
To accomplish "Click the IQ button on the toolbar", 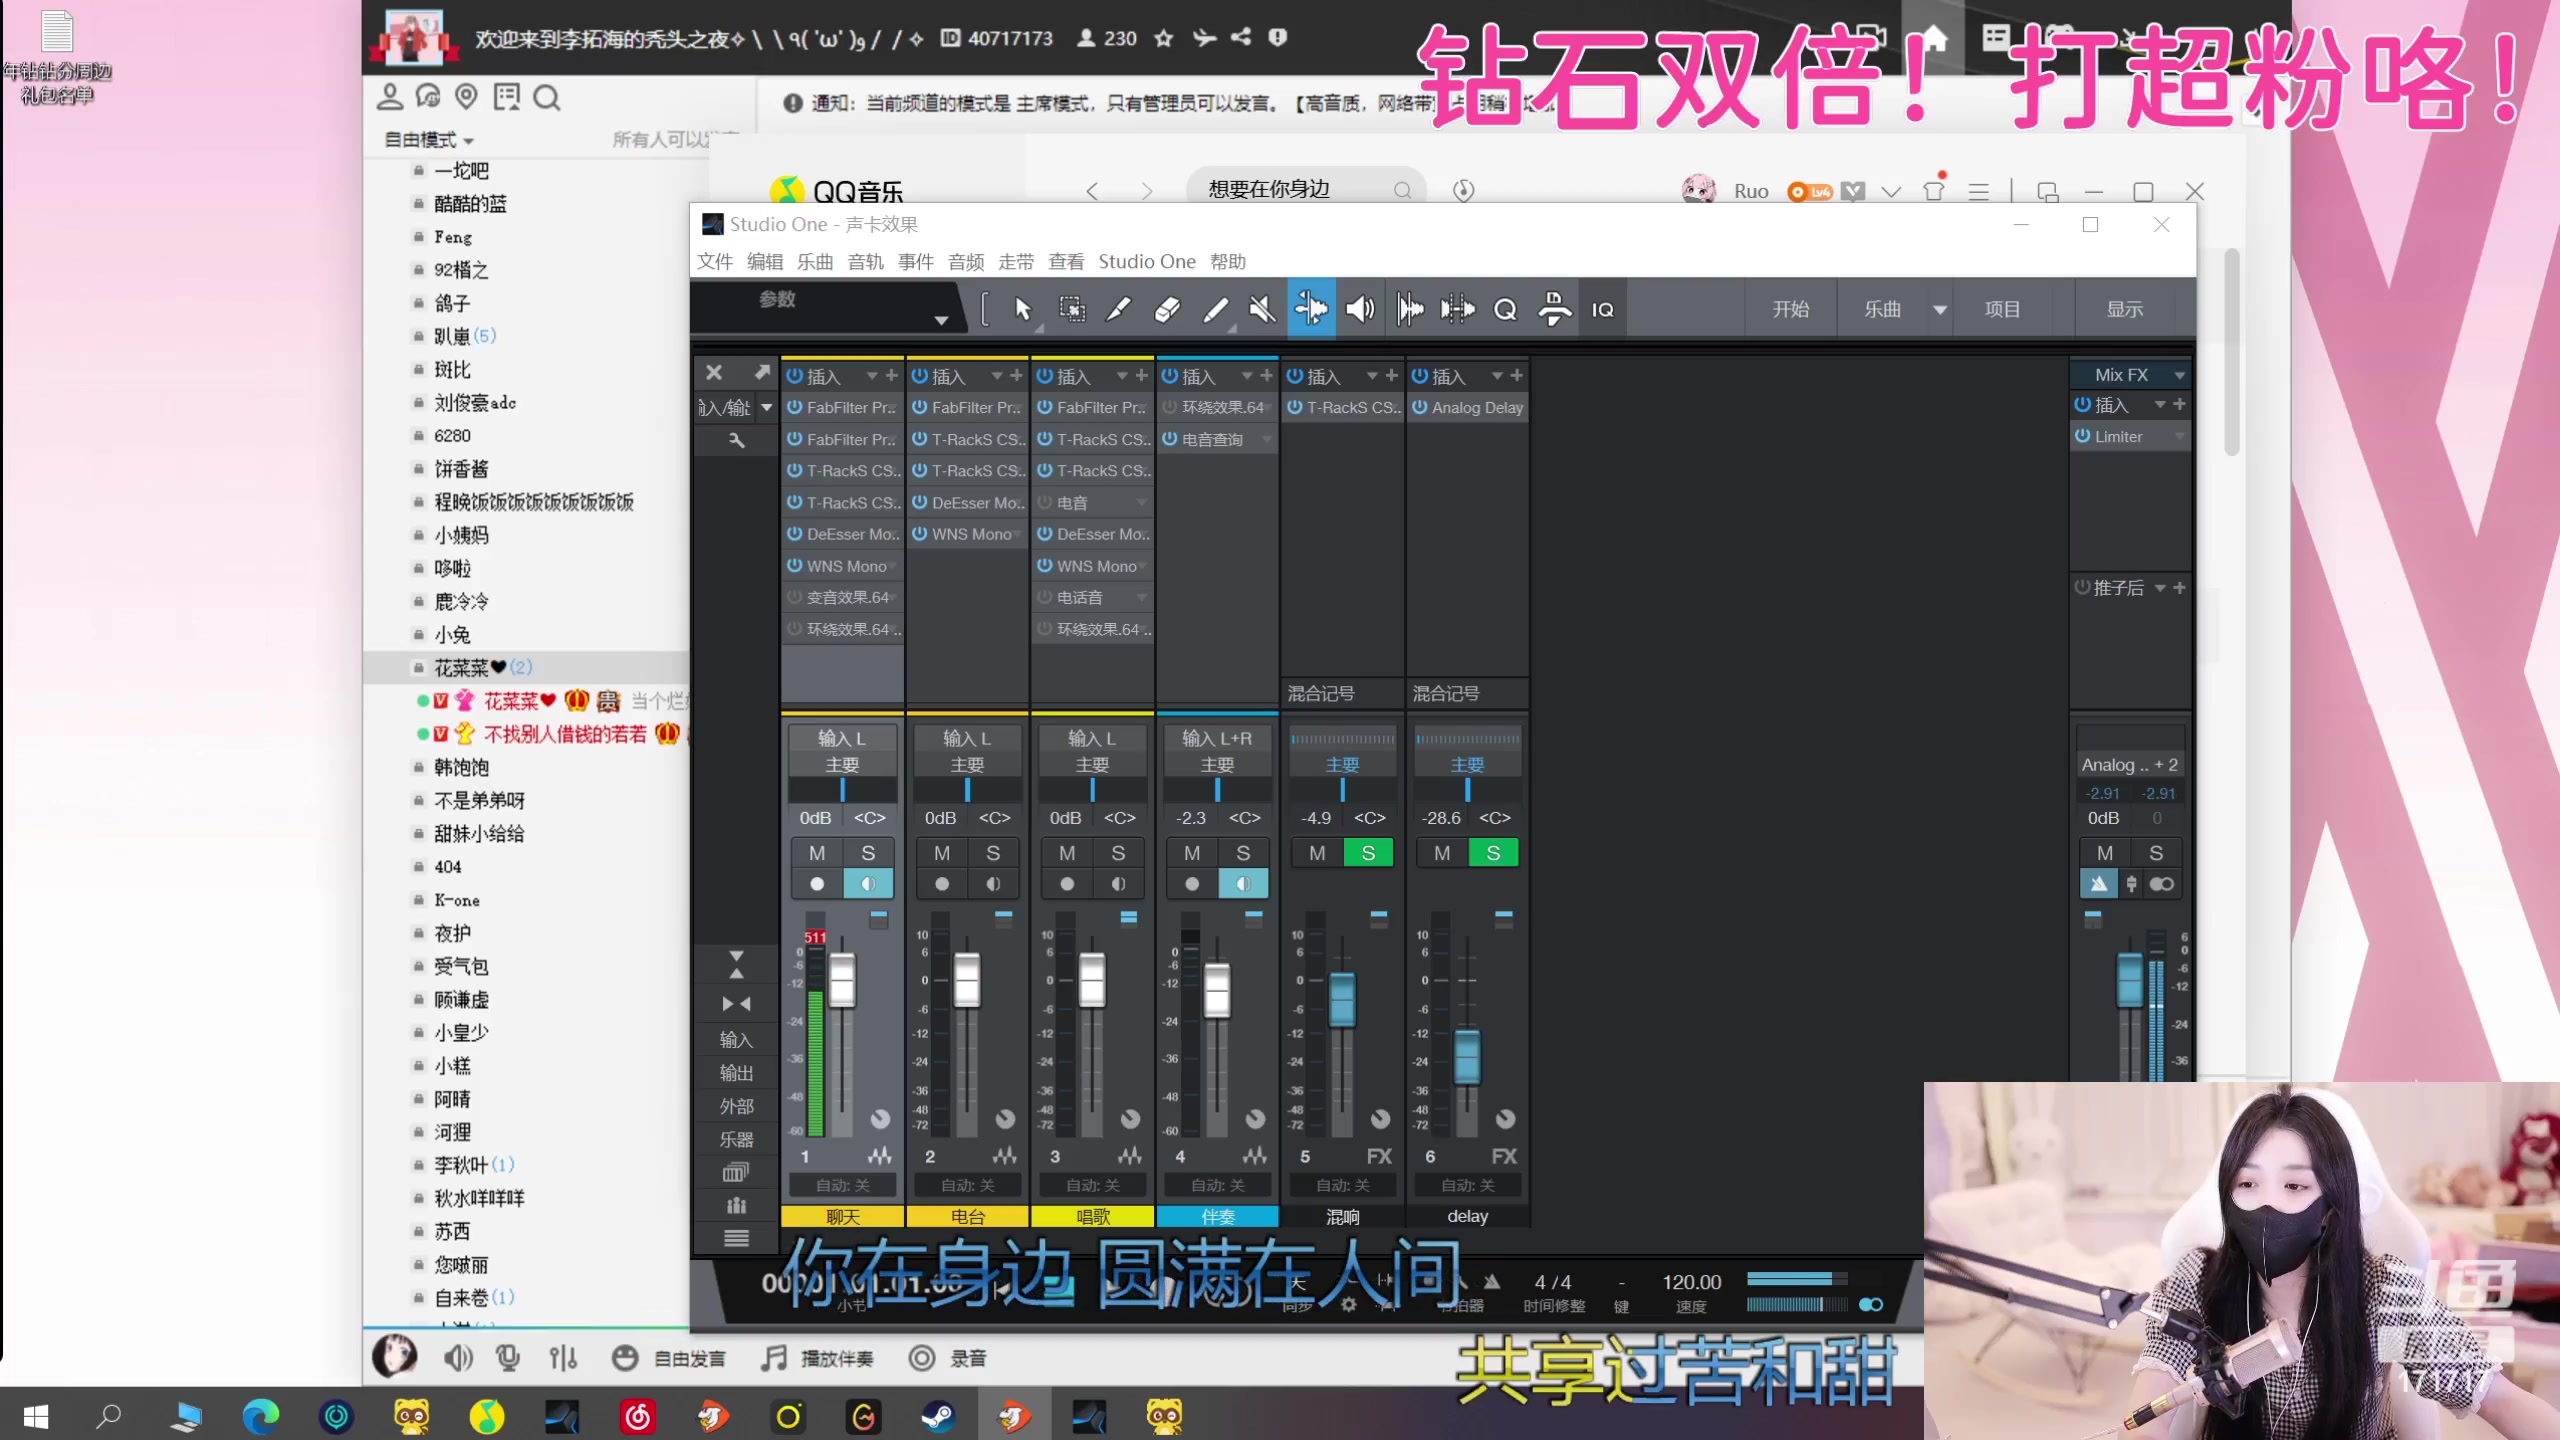I will click(1601, 310).
